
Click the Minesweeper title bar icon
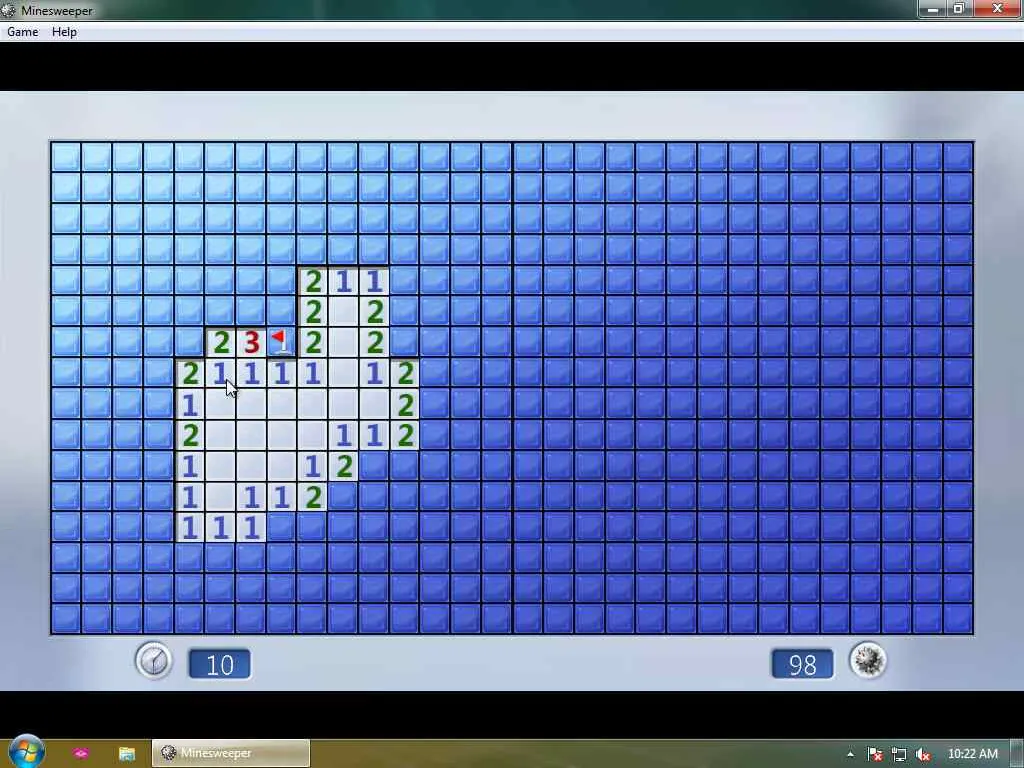click(8, 10)
